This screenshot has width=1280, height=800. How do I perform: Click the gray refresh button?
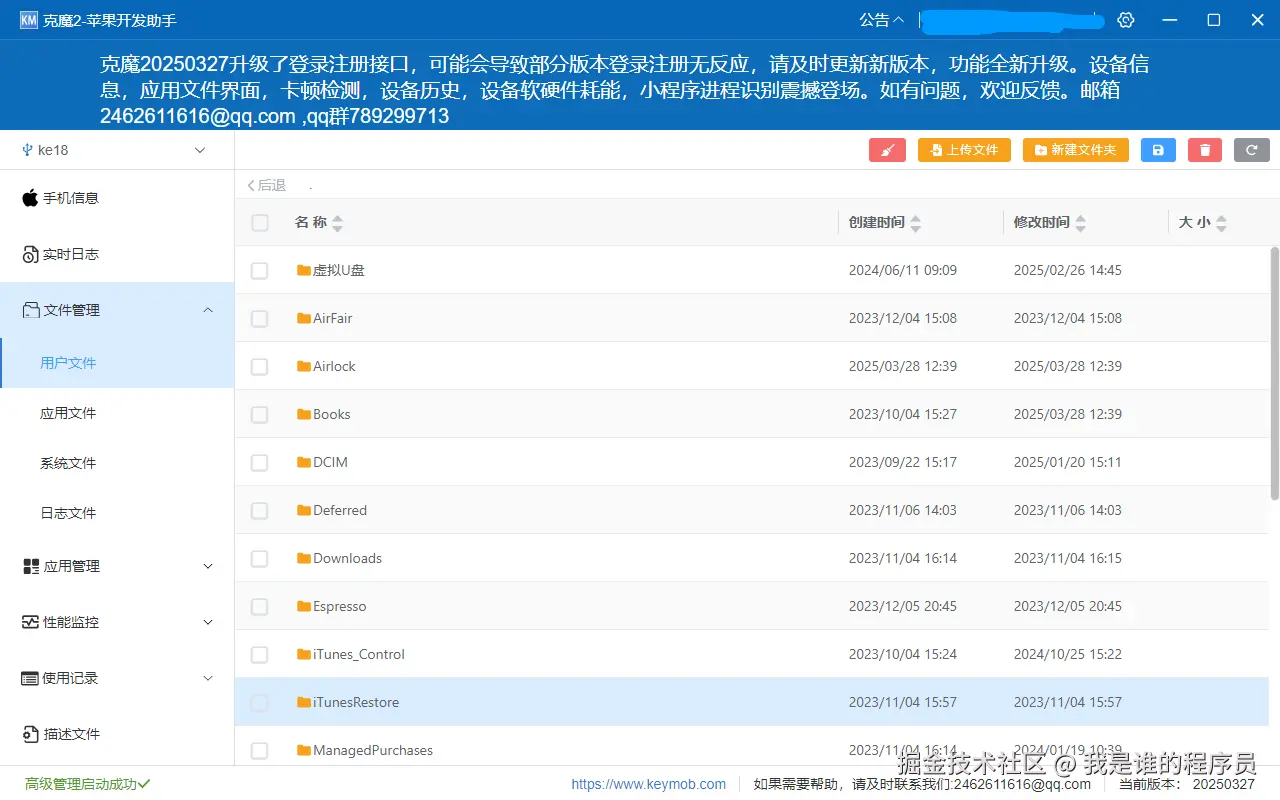point(1252,150)
